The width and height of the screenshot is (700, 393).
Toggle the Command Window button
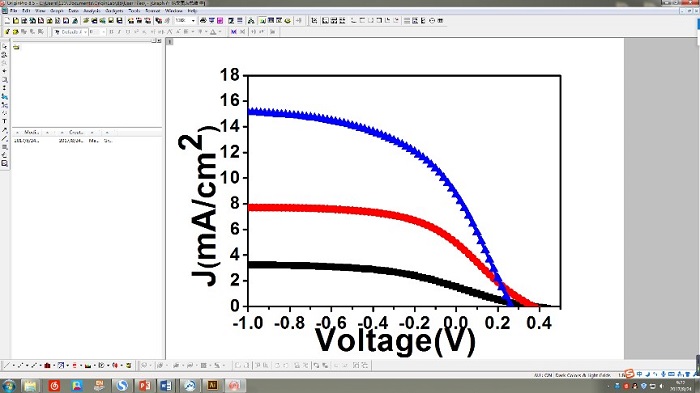[279, 21]
